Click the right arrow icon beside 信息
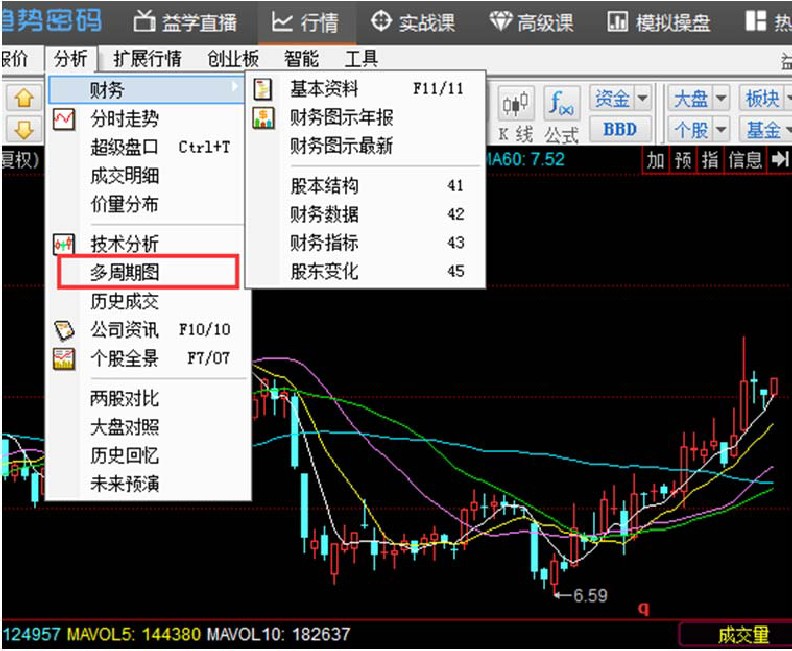 coord(779,160)
